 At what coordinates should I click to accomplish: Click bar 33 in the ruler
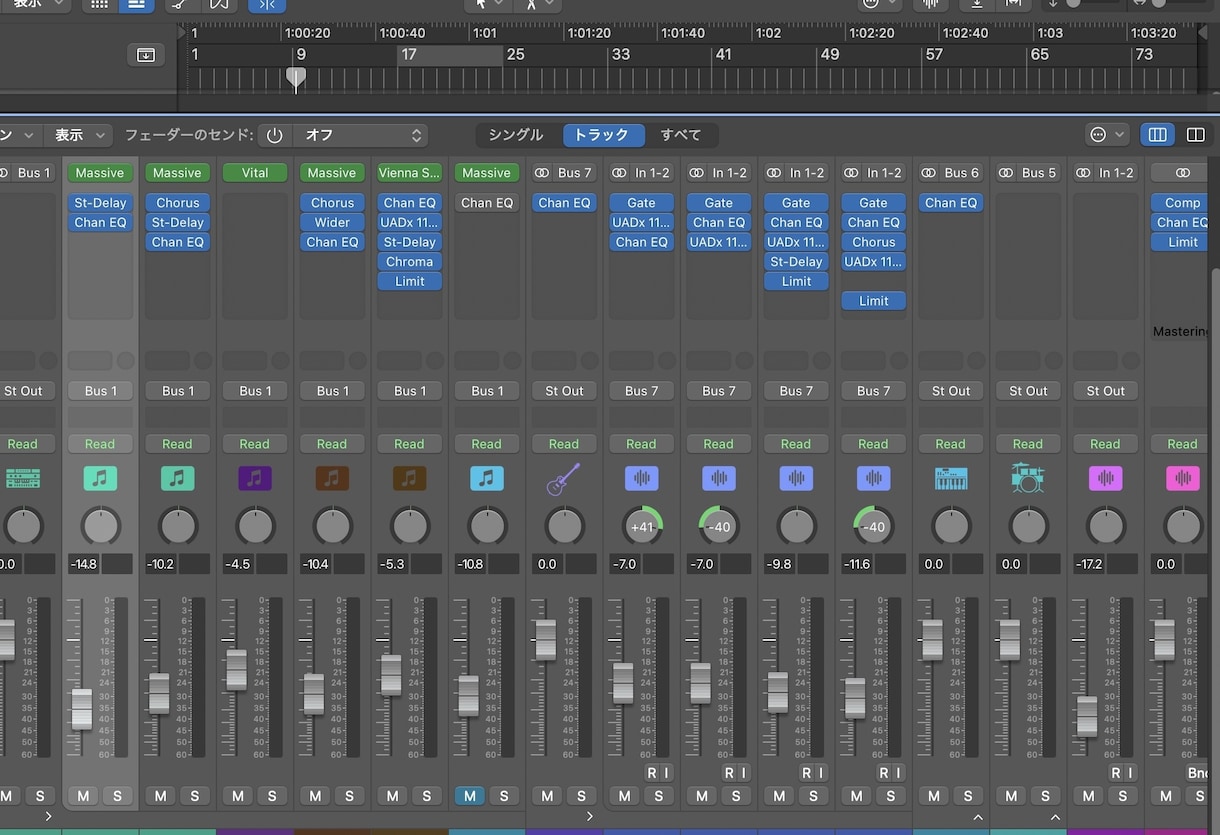coord(621,55)
